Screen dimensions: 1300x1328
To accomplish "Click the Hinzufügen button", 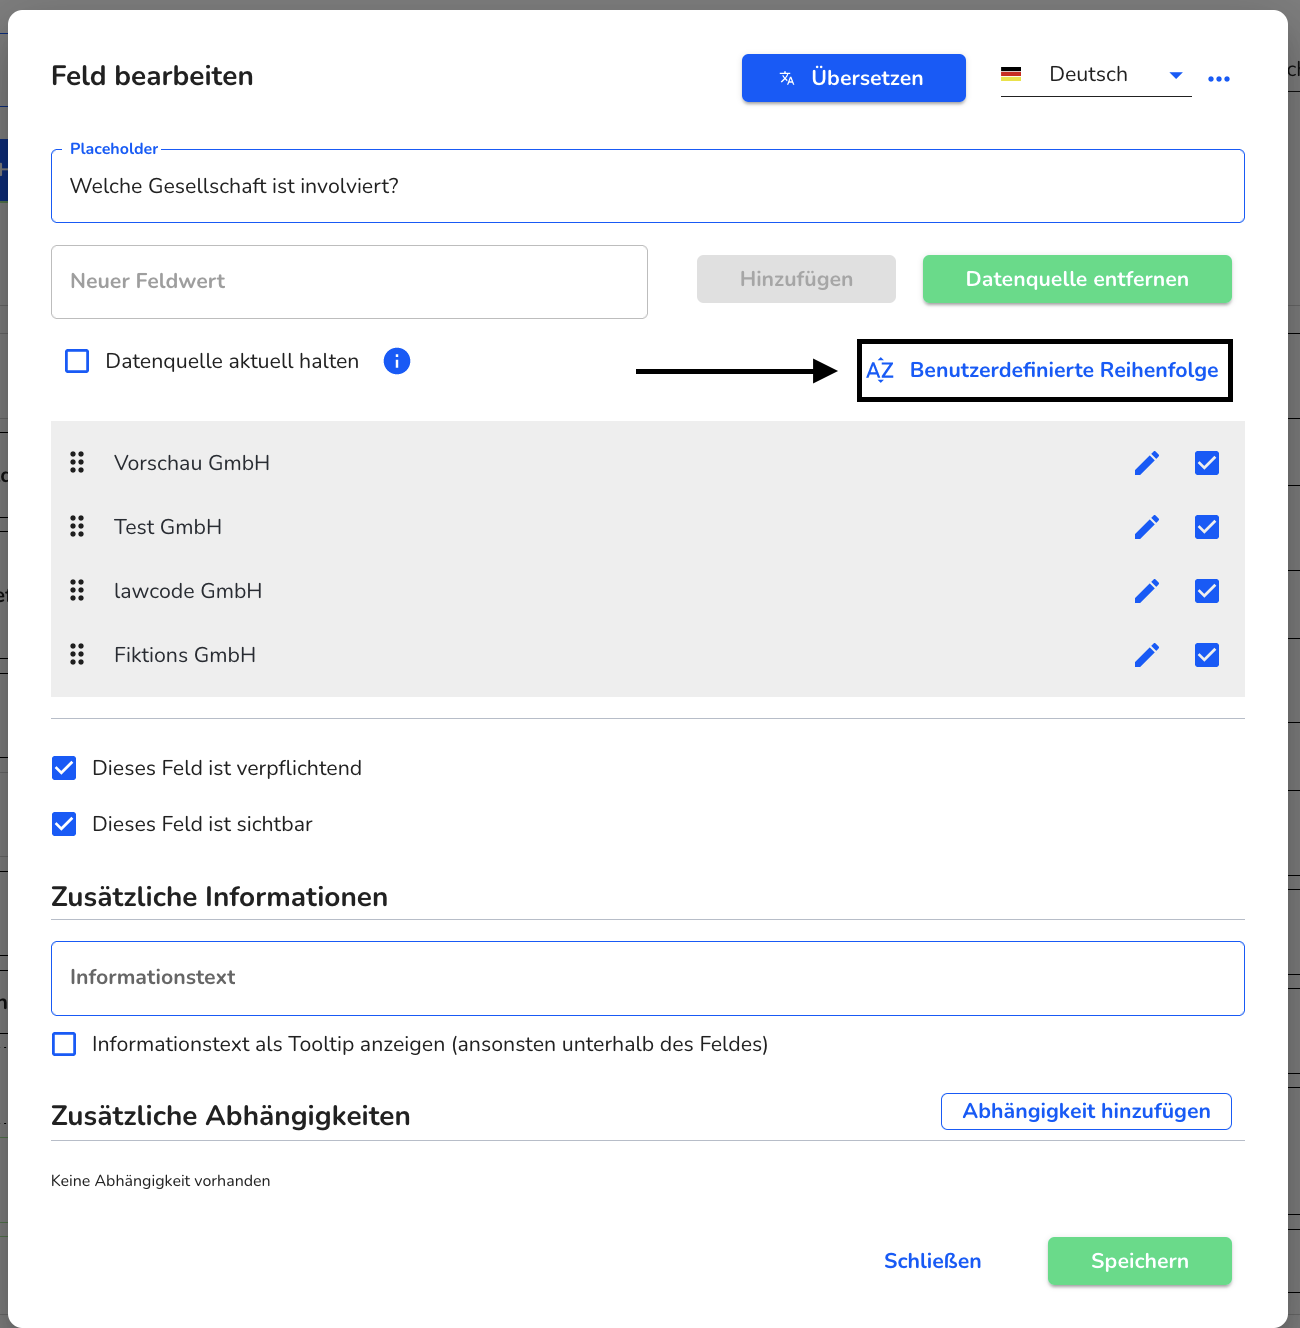I will pyautogui.click(x=796, y=279).
